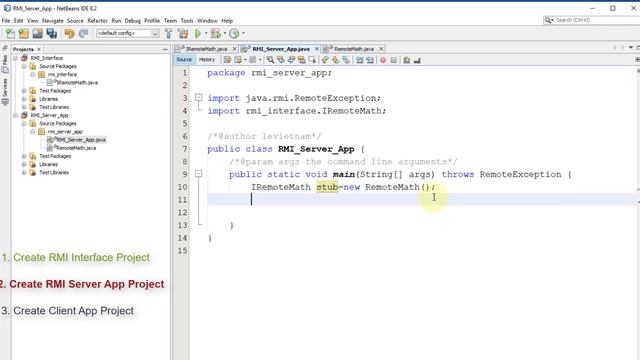The image size is (640, 360).
Task: Click the Profile Project icon
Action: [234, 33]
